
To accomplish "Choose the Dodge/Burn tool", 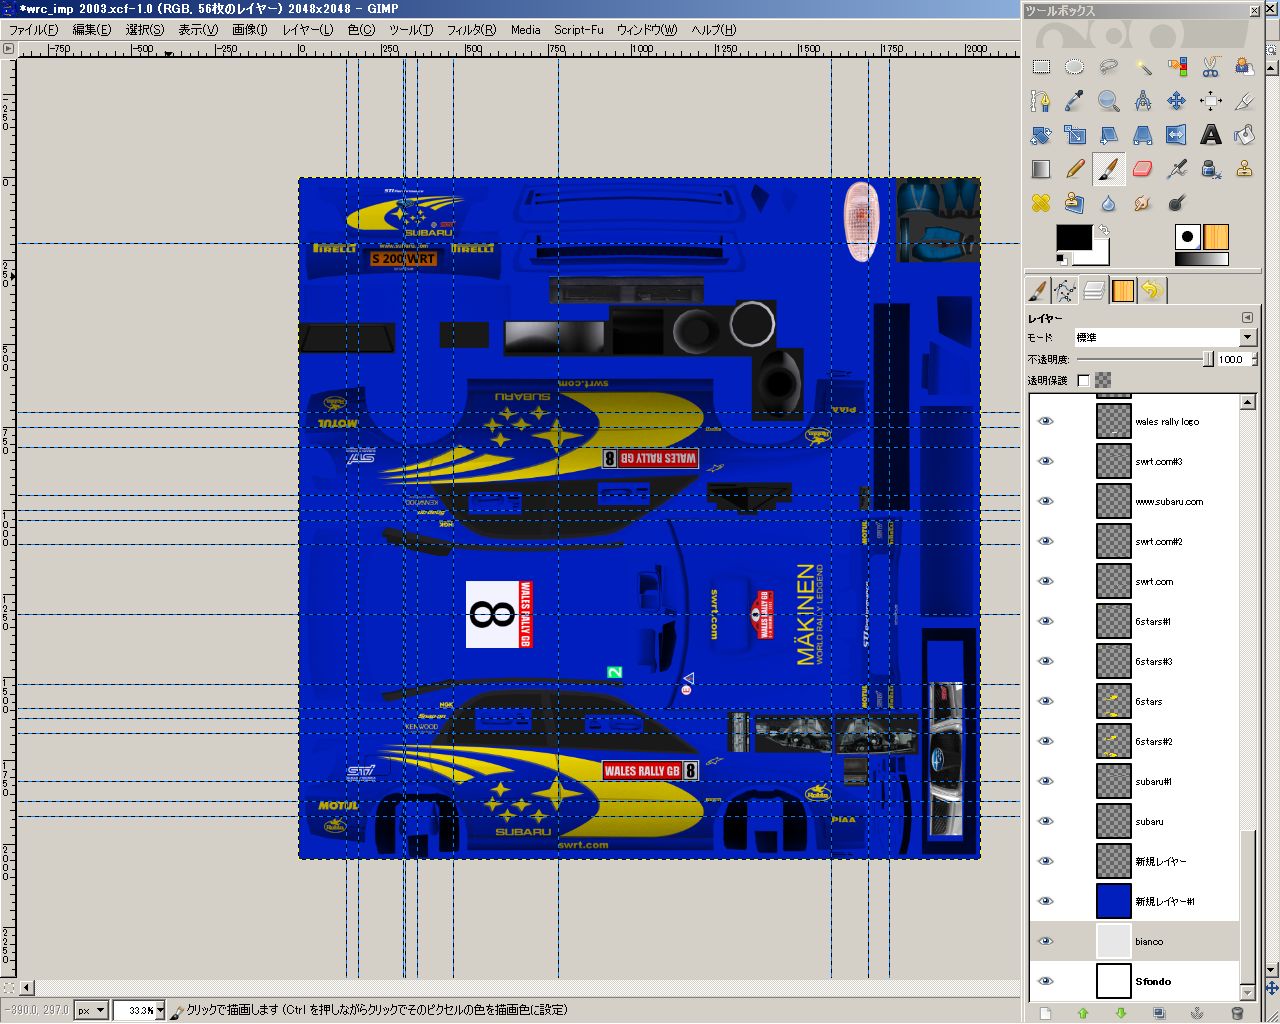I will [x=1176, y=203].
